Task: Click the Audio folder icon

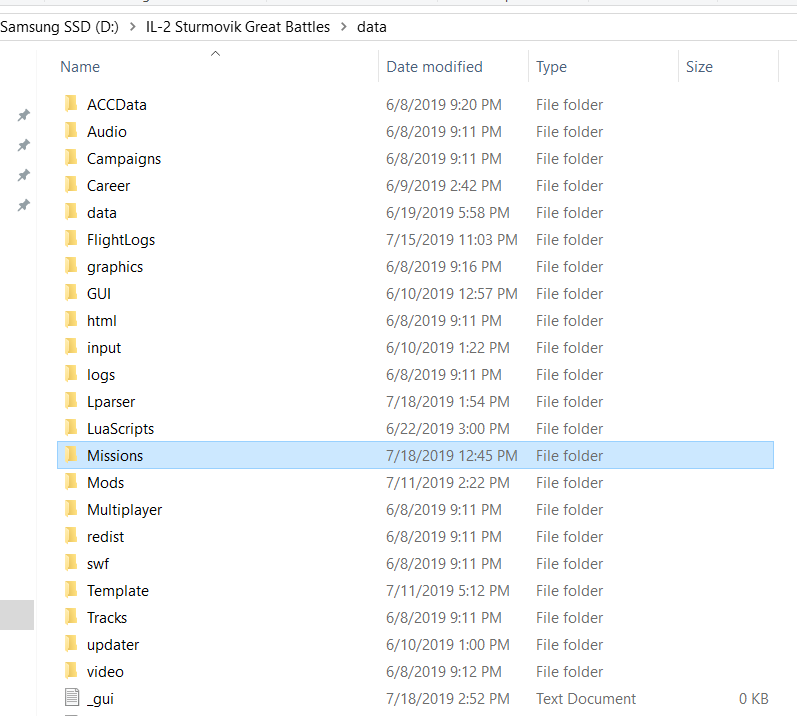Action: tap(72, 131)
